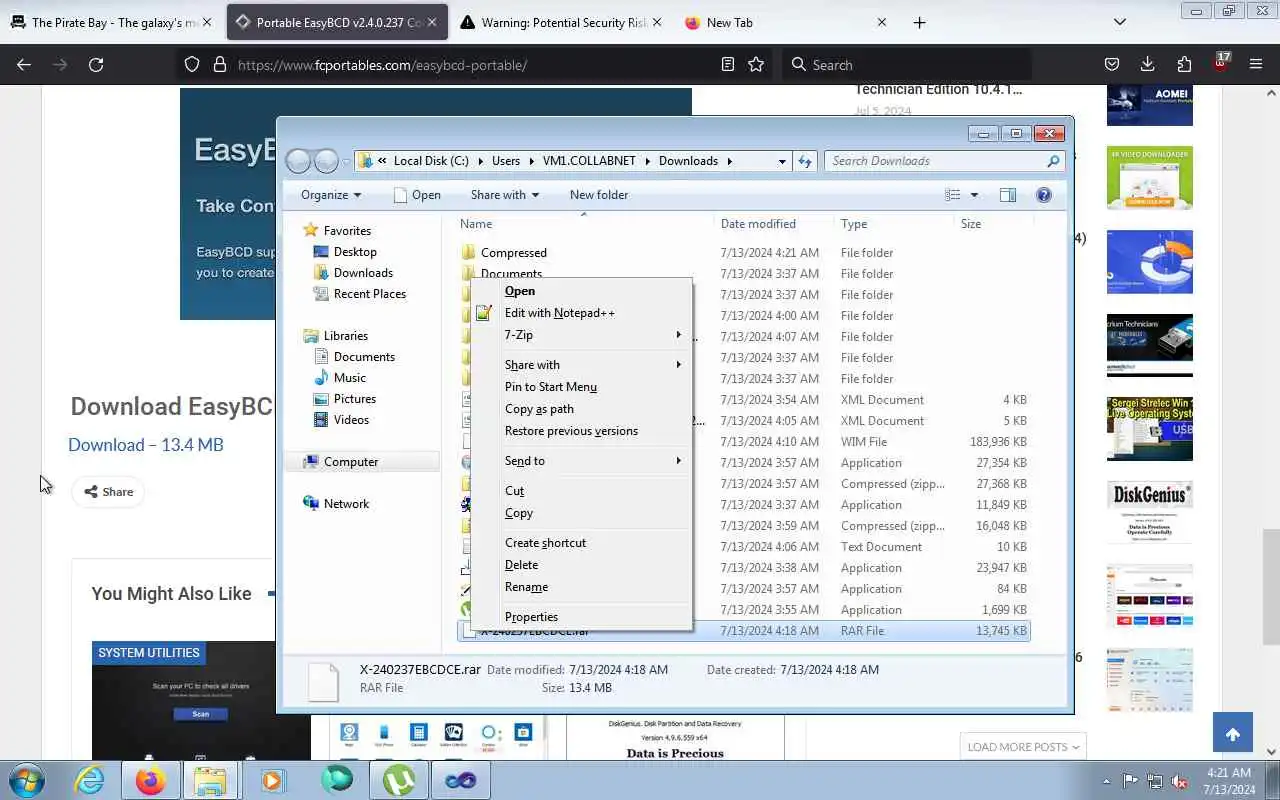The height and width of the screenshot is (800, 1280).
Task: Open the Organize dropdown in Explorer
Action: [331, 195]
